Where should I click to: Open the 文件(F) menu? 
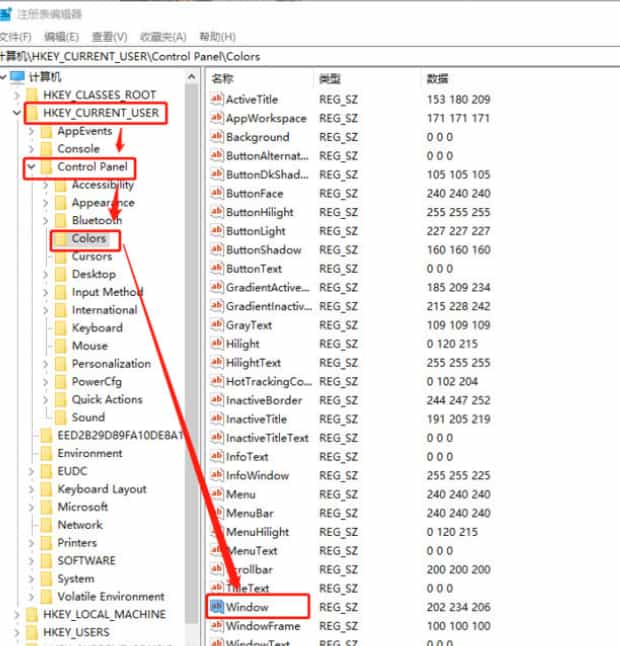[15, 37]
